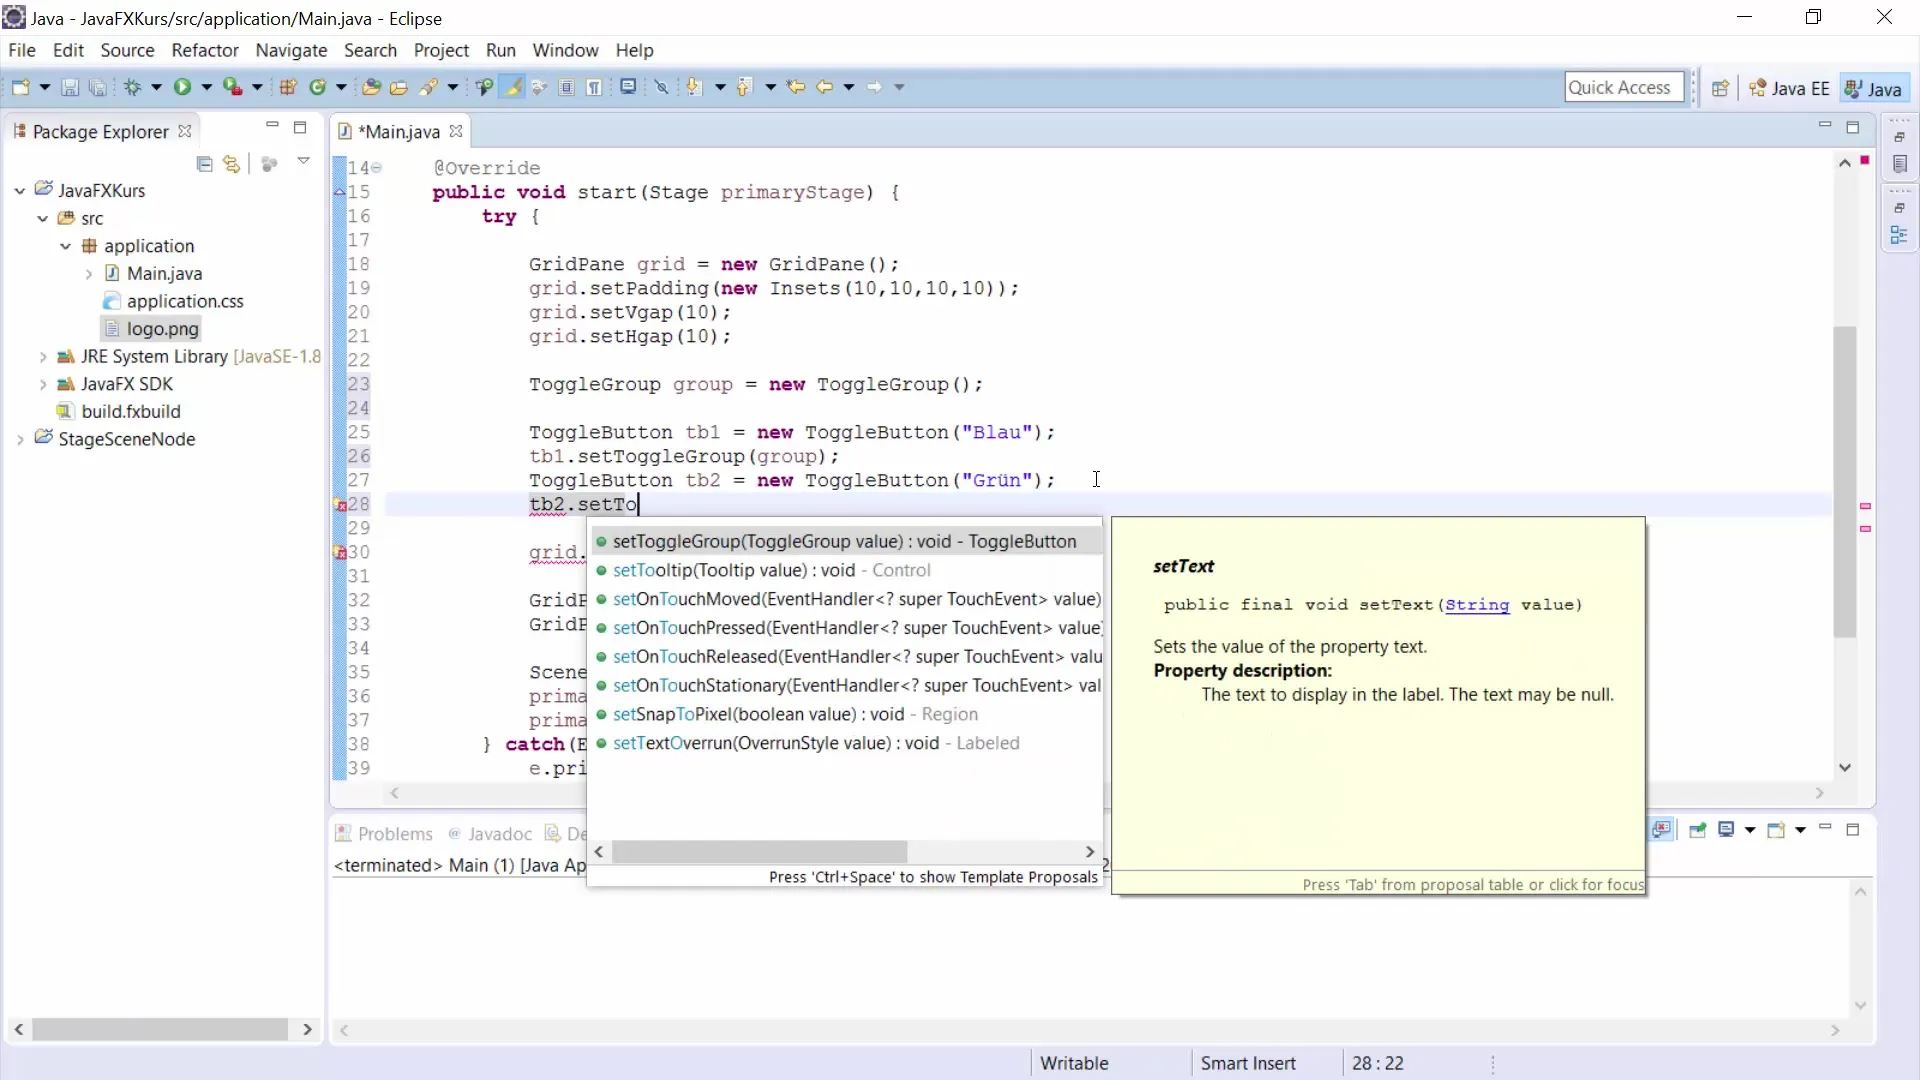This screenshot has width=1920, height=1080.
Task: Open the Source menu
Action: [x=127, y=50]
